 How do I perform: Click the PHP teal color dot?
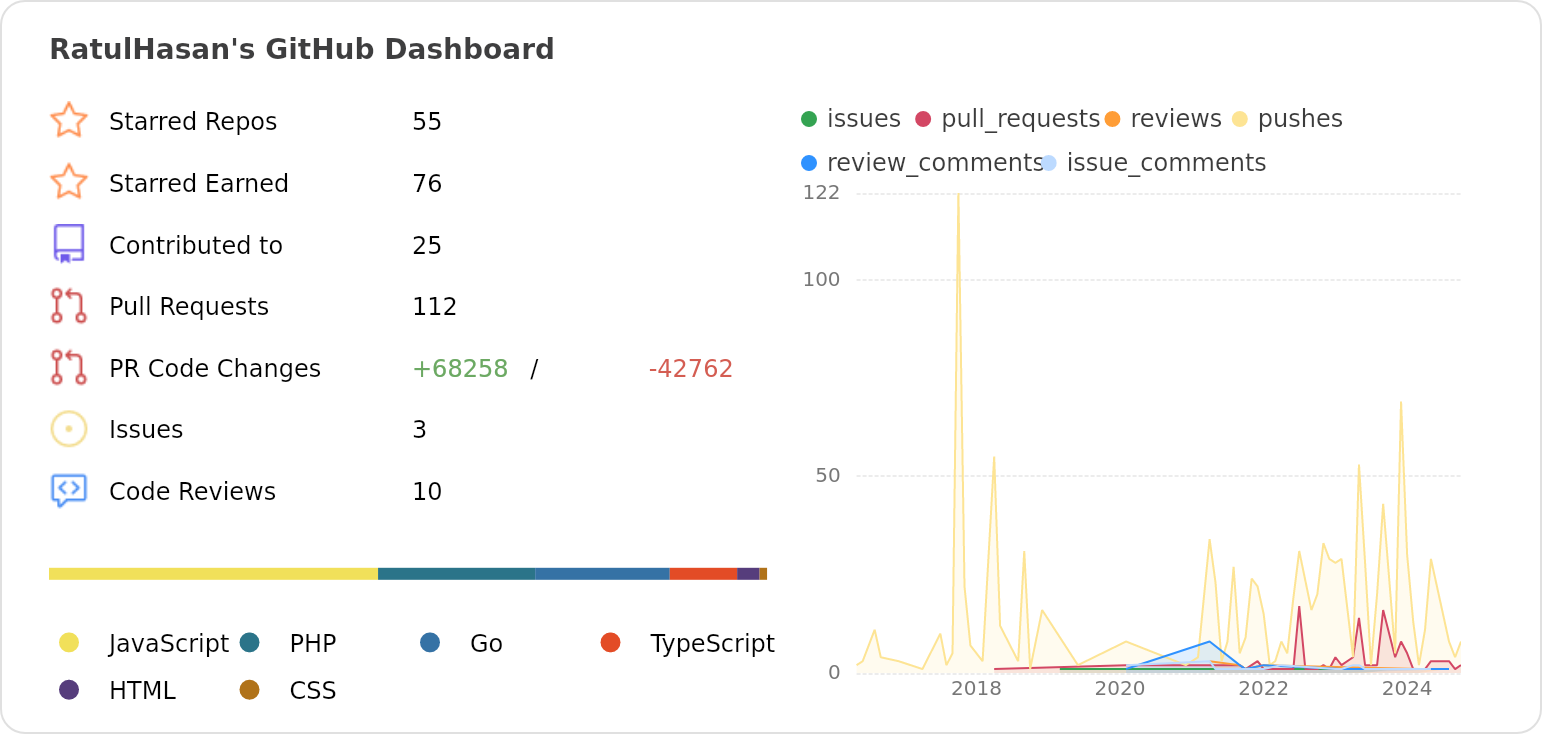[x=250, y=642]
